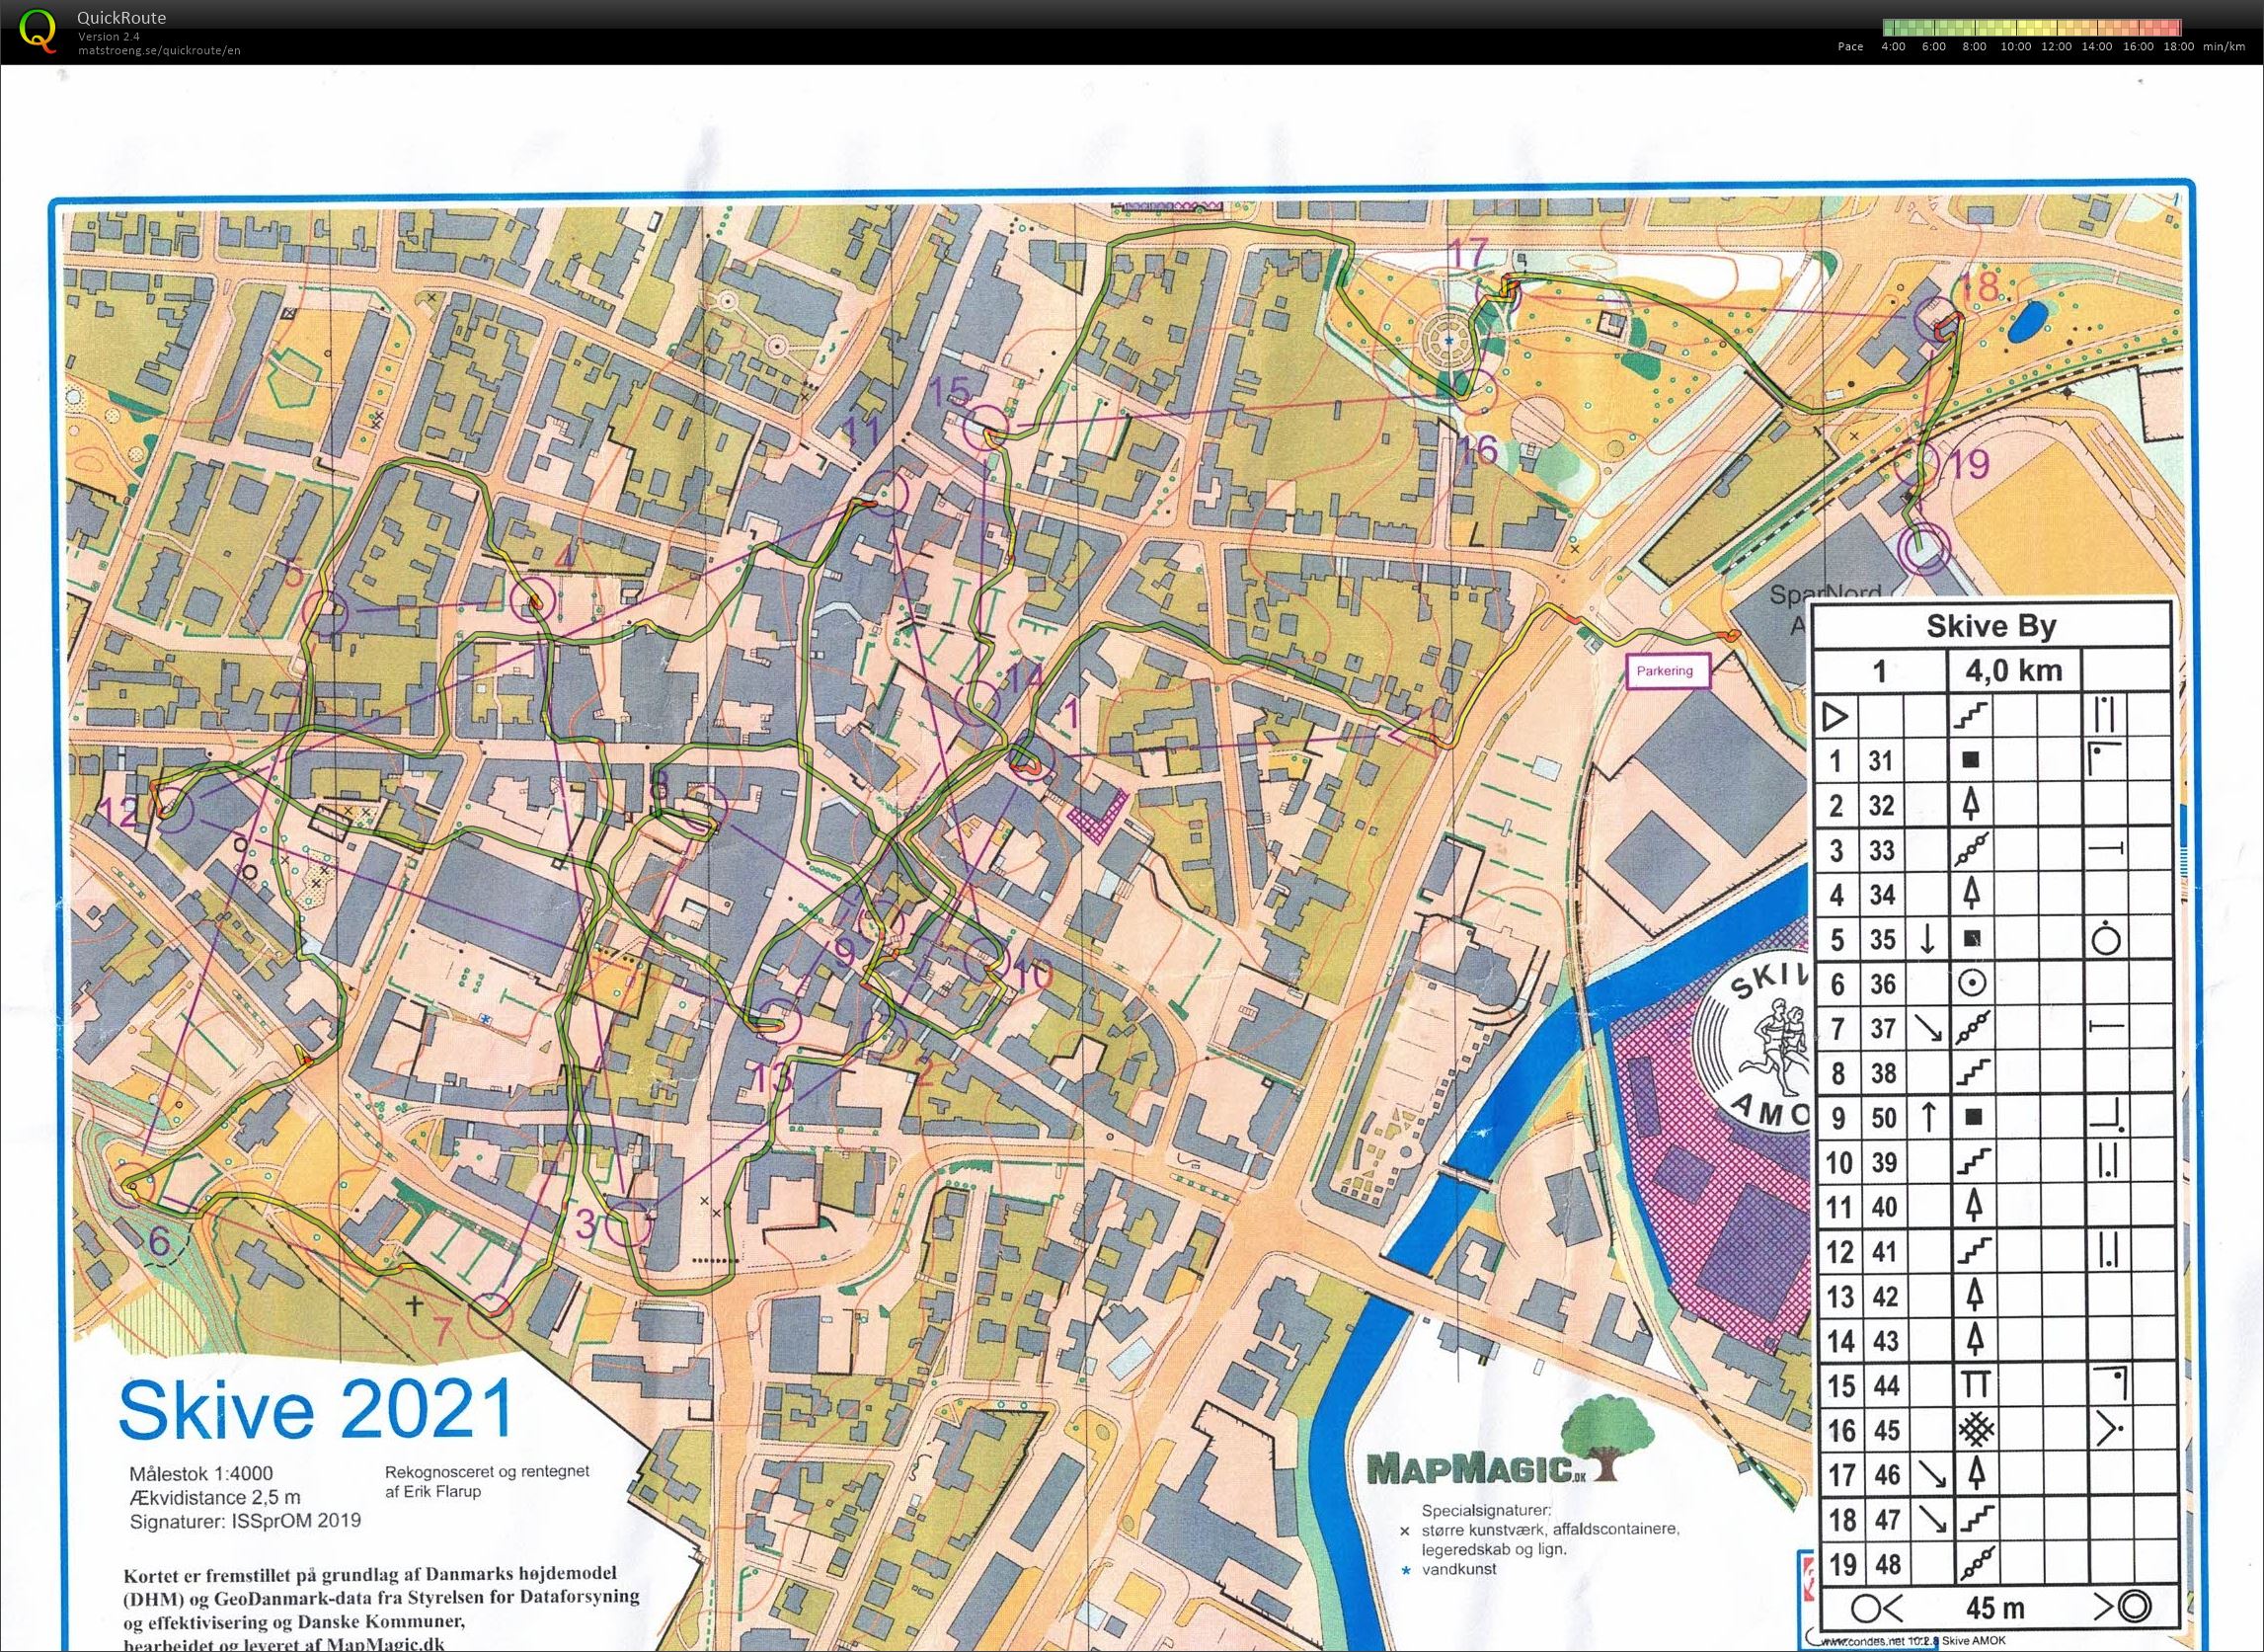
Task: Click the canopy symbol in row 15 (44)
Action: (1974, 1385)
